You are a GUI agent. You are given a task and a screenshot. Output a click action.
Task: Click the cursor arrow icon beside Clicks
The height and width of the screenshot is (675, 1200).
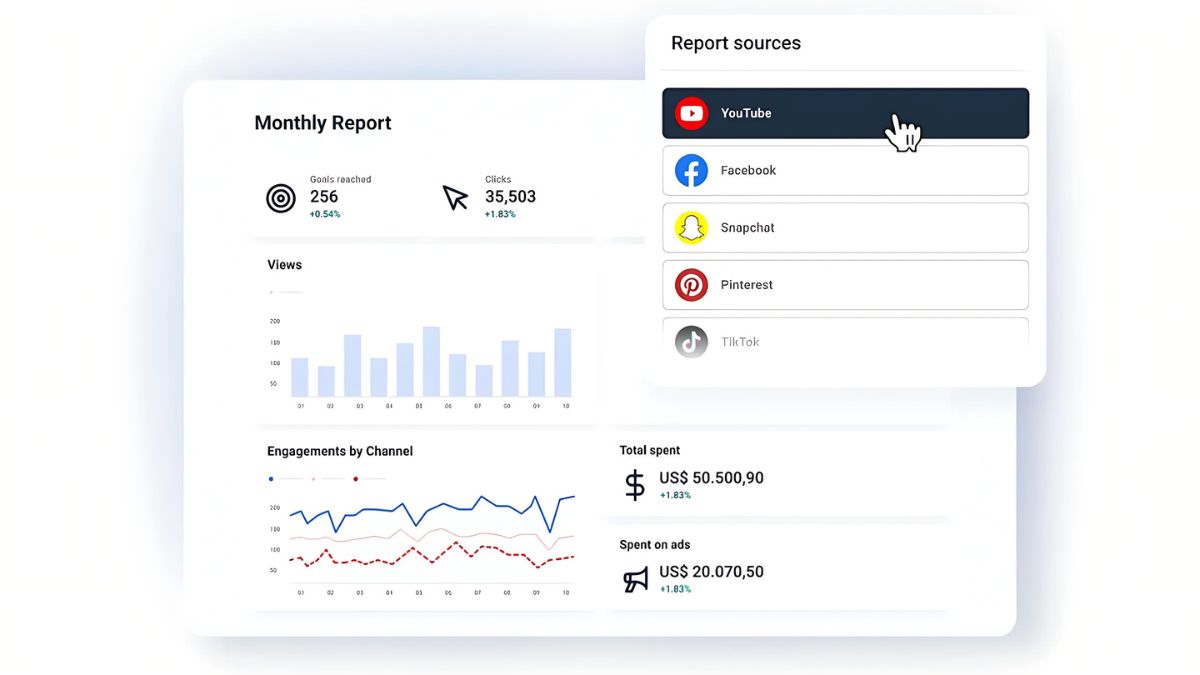coord(455,197)
